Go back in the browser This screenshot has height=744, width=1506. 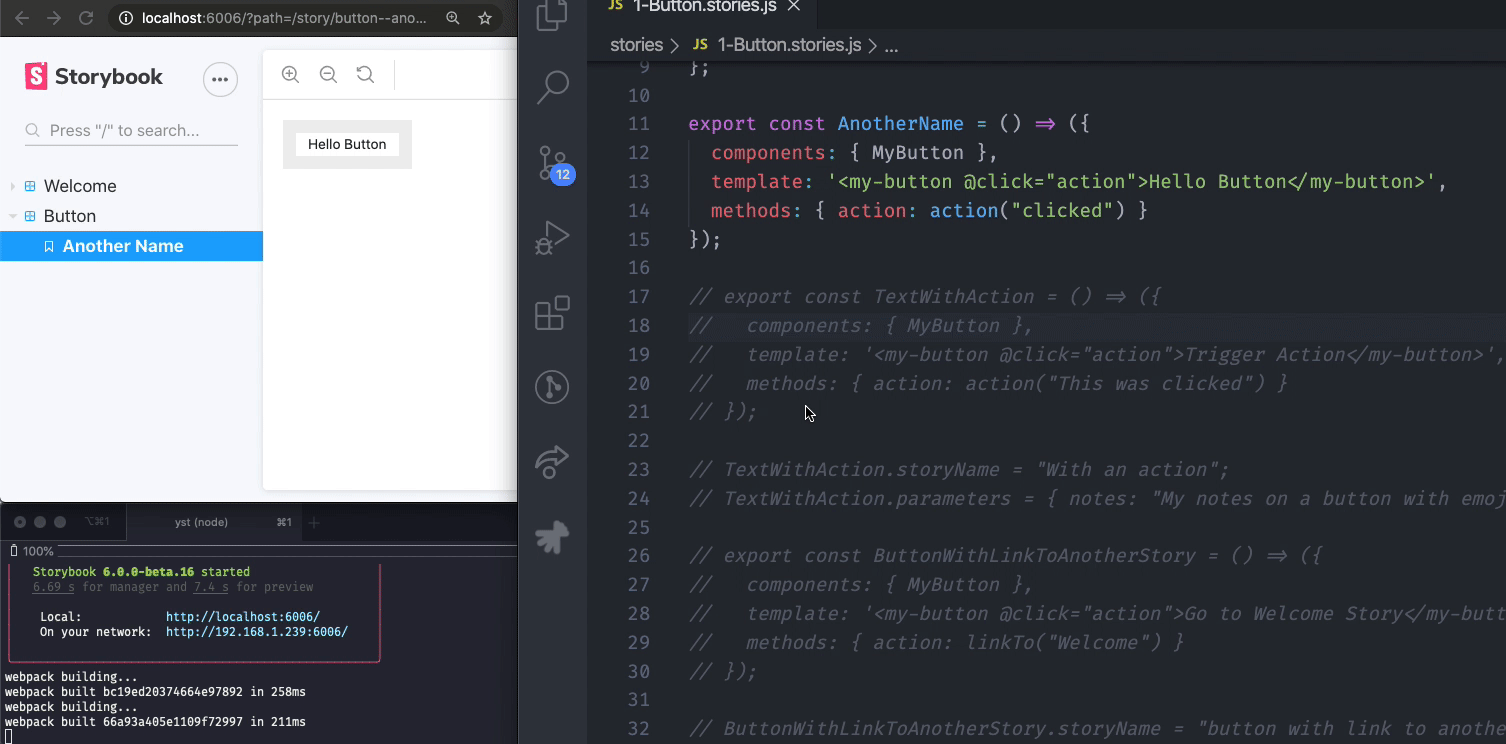point(22,18)
